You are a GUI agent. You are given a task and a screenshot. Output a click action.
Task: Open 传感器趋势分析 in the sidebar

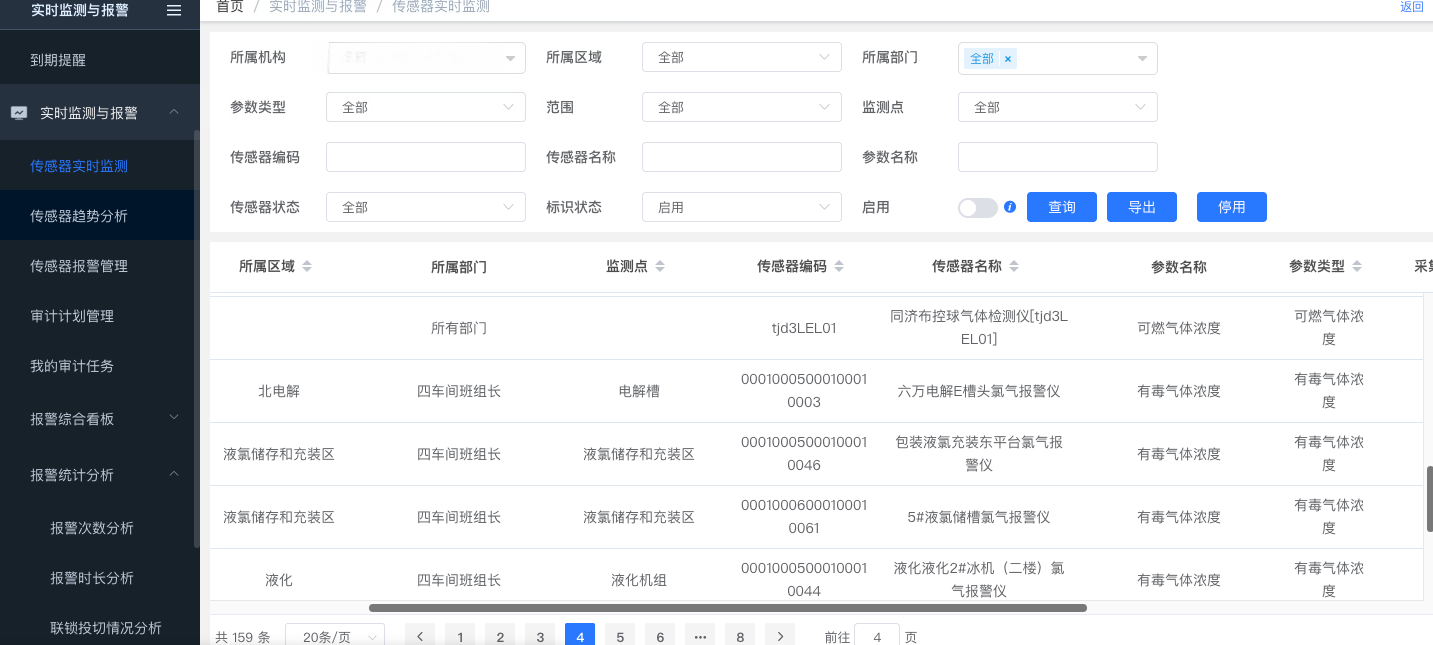tap(79, 216)
